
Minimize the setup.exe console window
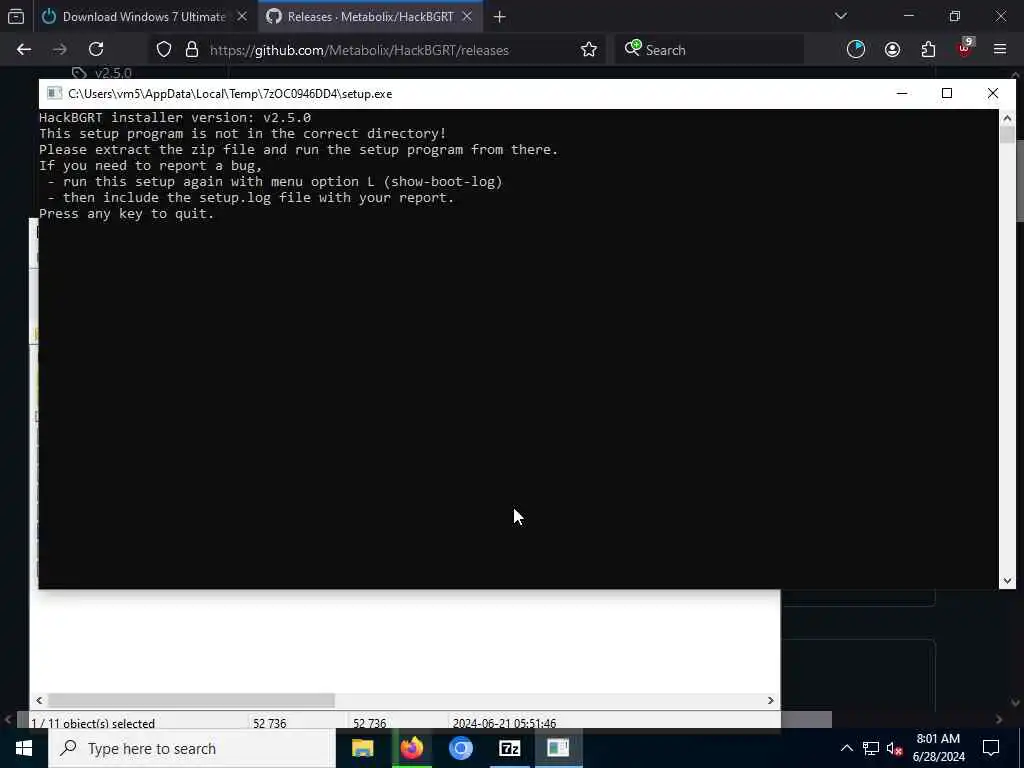click(x=902, y=93)
